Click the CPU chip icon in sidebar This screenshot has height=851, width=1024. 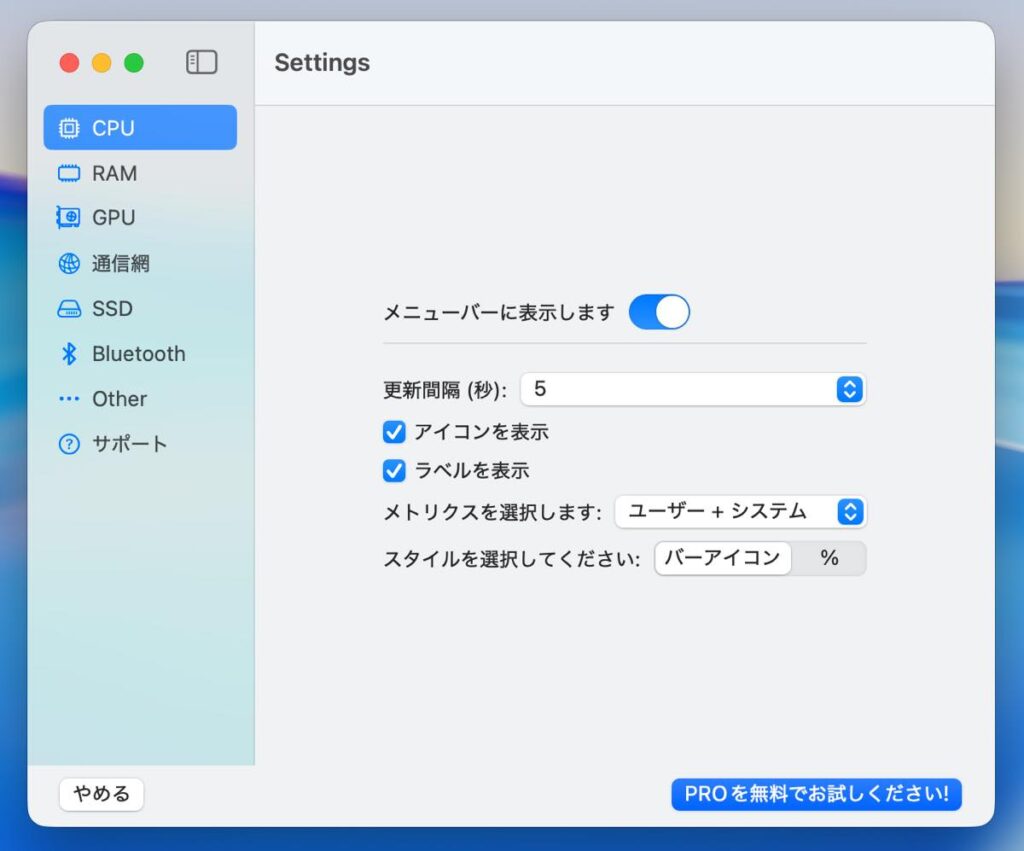point(69,128)
